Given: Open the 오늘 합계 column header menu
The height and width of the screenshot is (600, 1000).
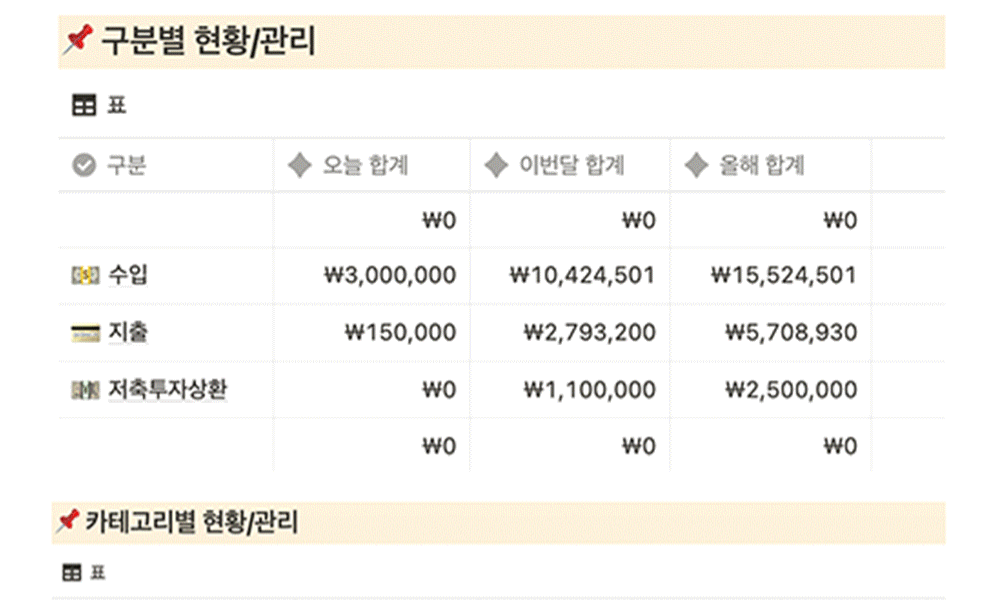Looking at the screenshot, I should click(372, 165).
